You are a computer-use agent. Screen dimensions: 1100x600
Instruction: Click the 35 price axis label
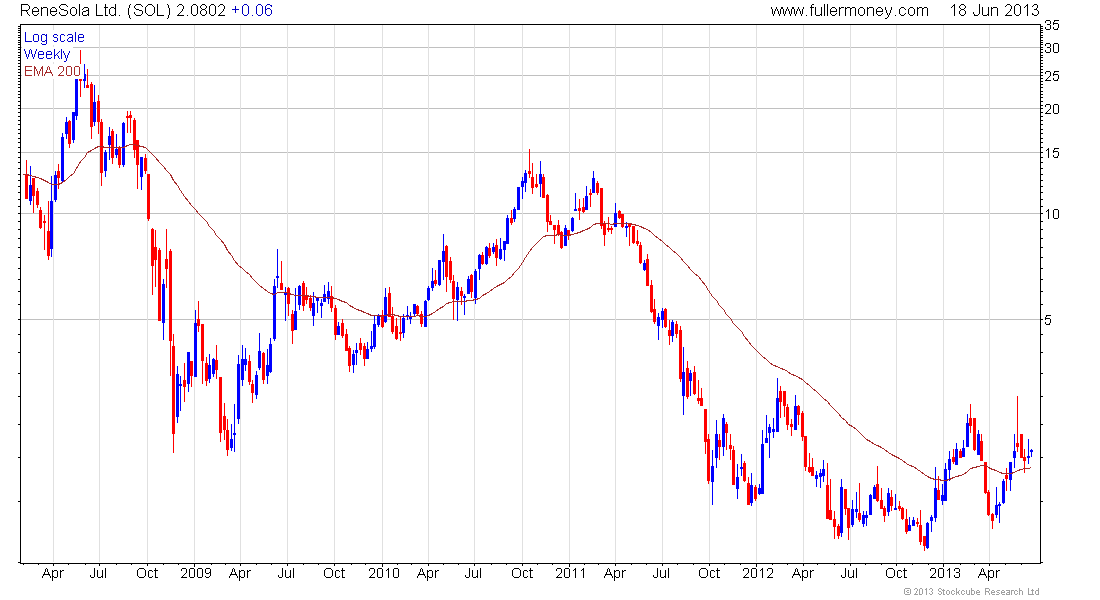(1052, 25)
